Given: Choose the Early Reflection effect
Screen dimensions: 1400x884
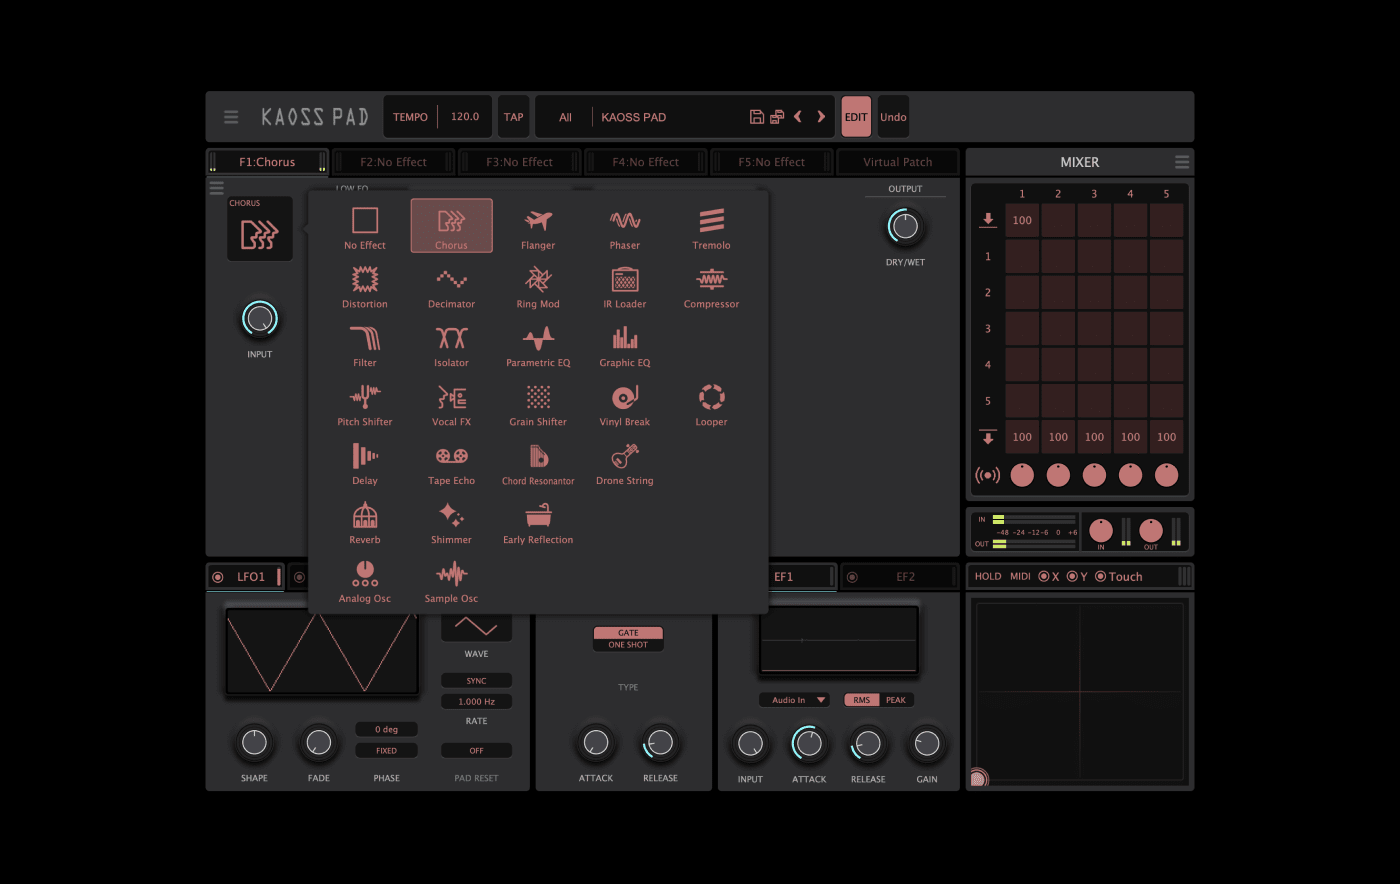Looking at the screenshot, I should (x=538, y=521).
